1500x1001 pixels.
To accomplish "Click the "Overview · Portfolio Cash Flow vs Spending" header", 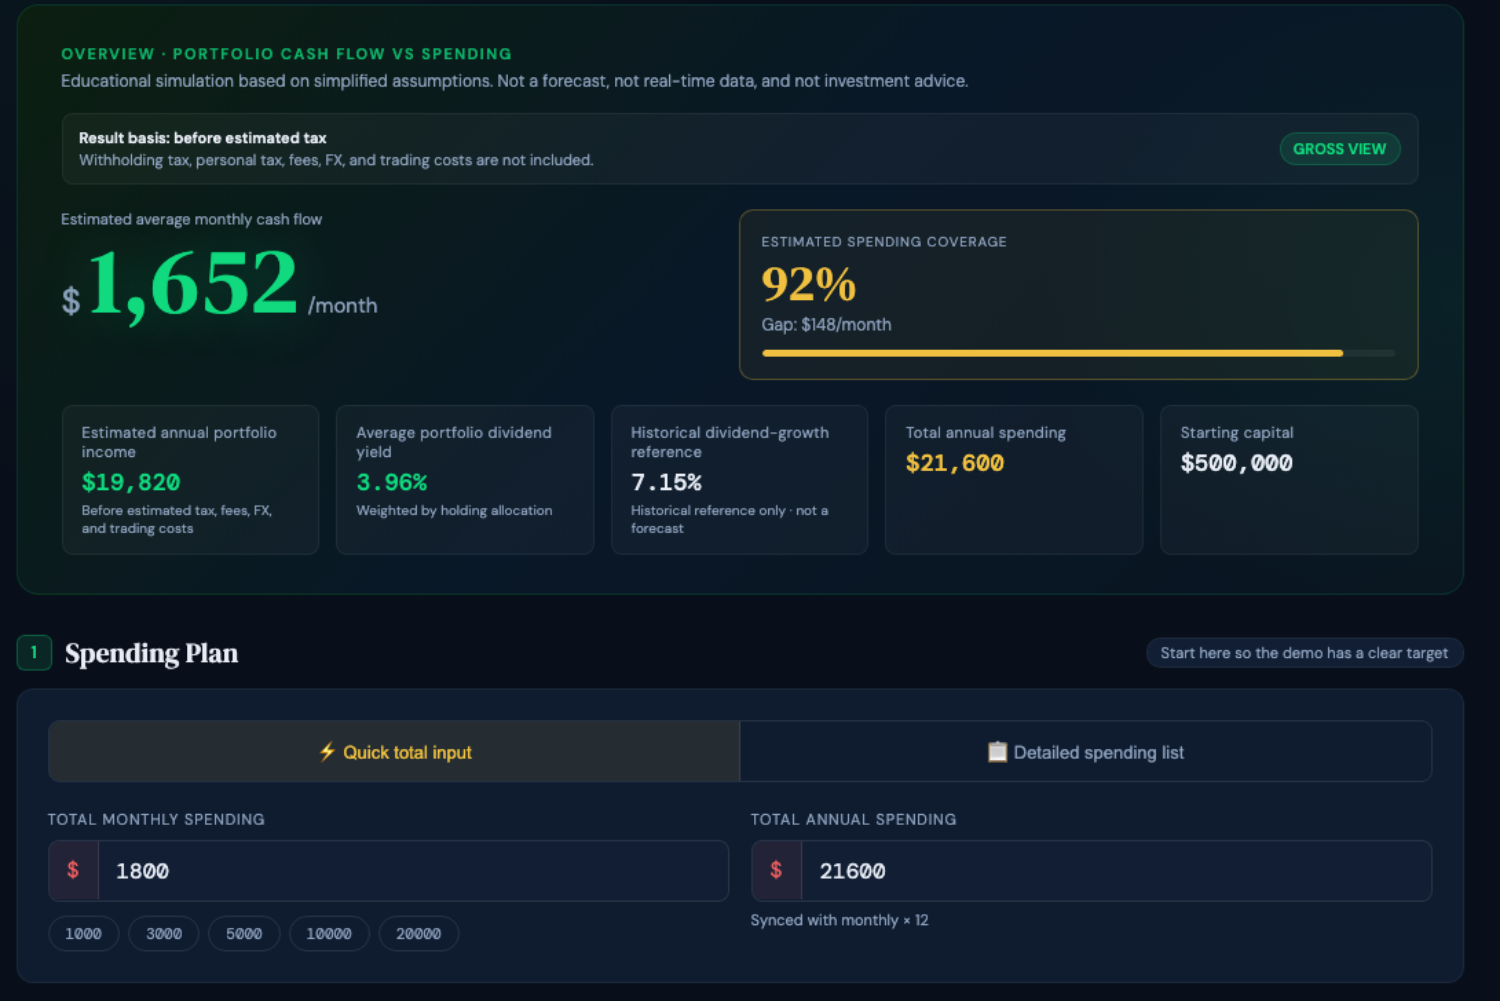I will [286, 54].
